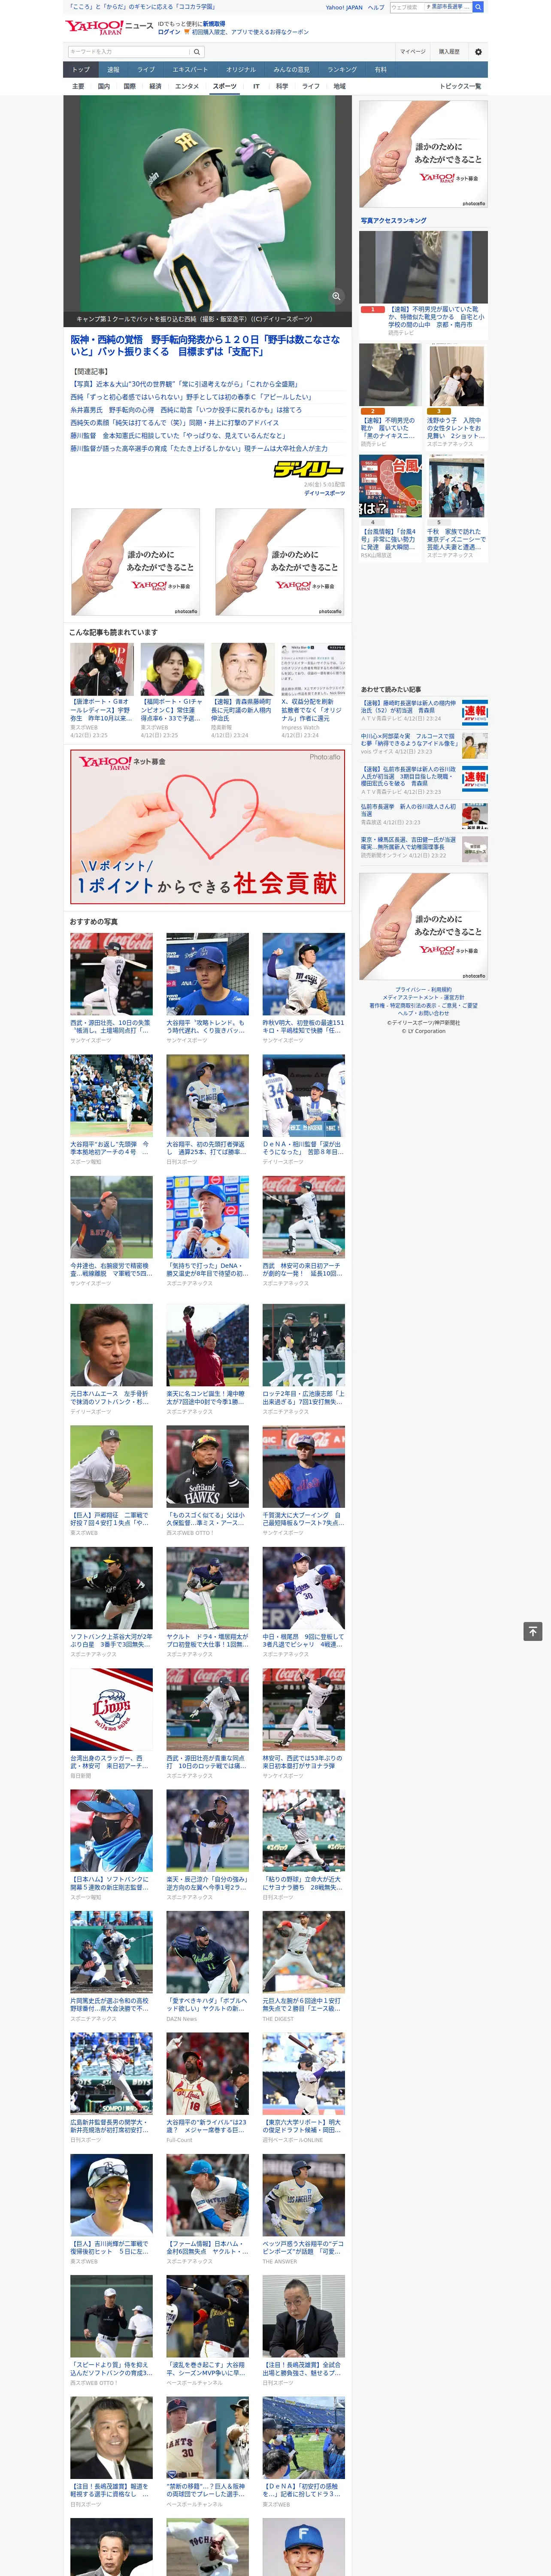Select the 国内 category
Image resolution: width=551 pixels, height=2576 pixels.
104,86
